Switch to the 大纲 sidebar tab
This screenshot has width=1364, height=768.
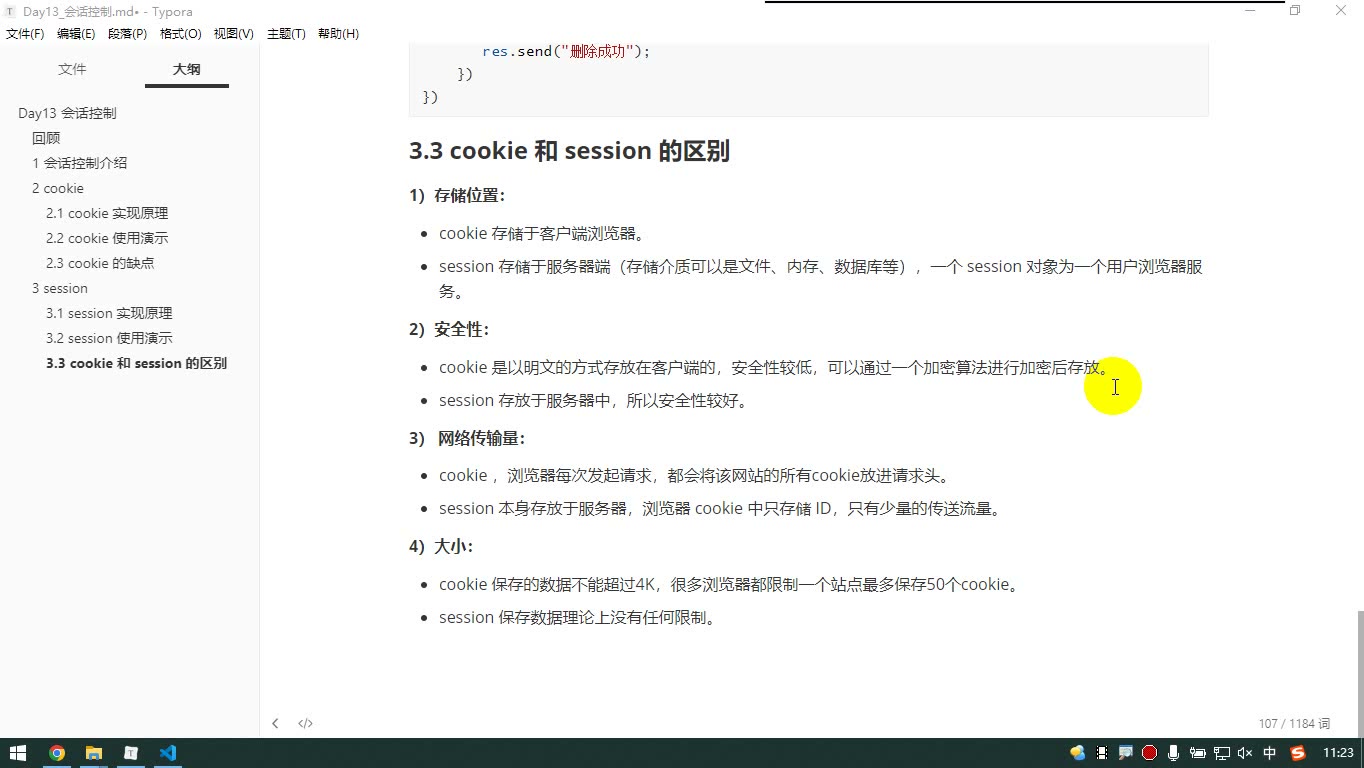[186, 69]
